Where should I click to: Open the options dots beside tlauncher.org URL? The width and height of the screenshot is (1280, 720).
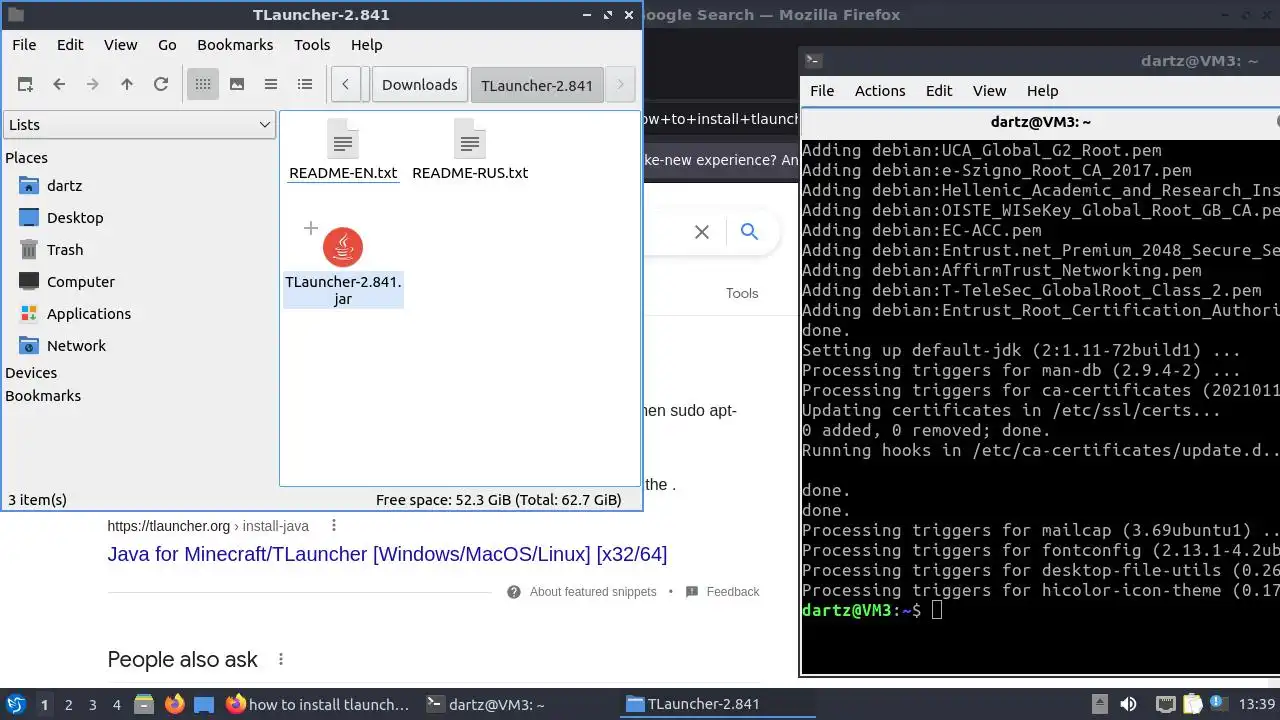334,526
